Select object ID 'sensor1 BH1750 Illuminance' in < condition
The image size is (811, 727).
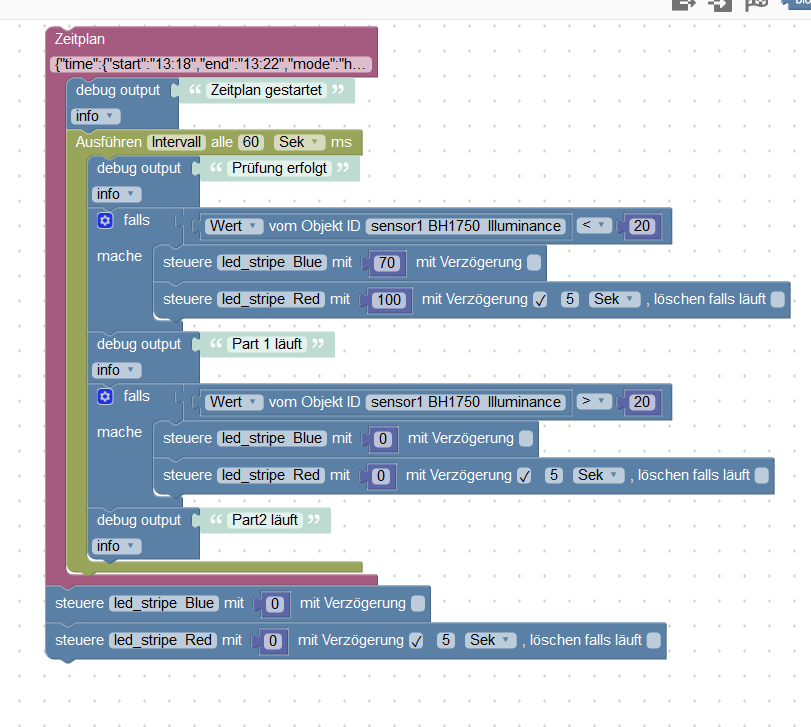[x=465, y=226]
